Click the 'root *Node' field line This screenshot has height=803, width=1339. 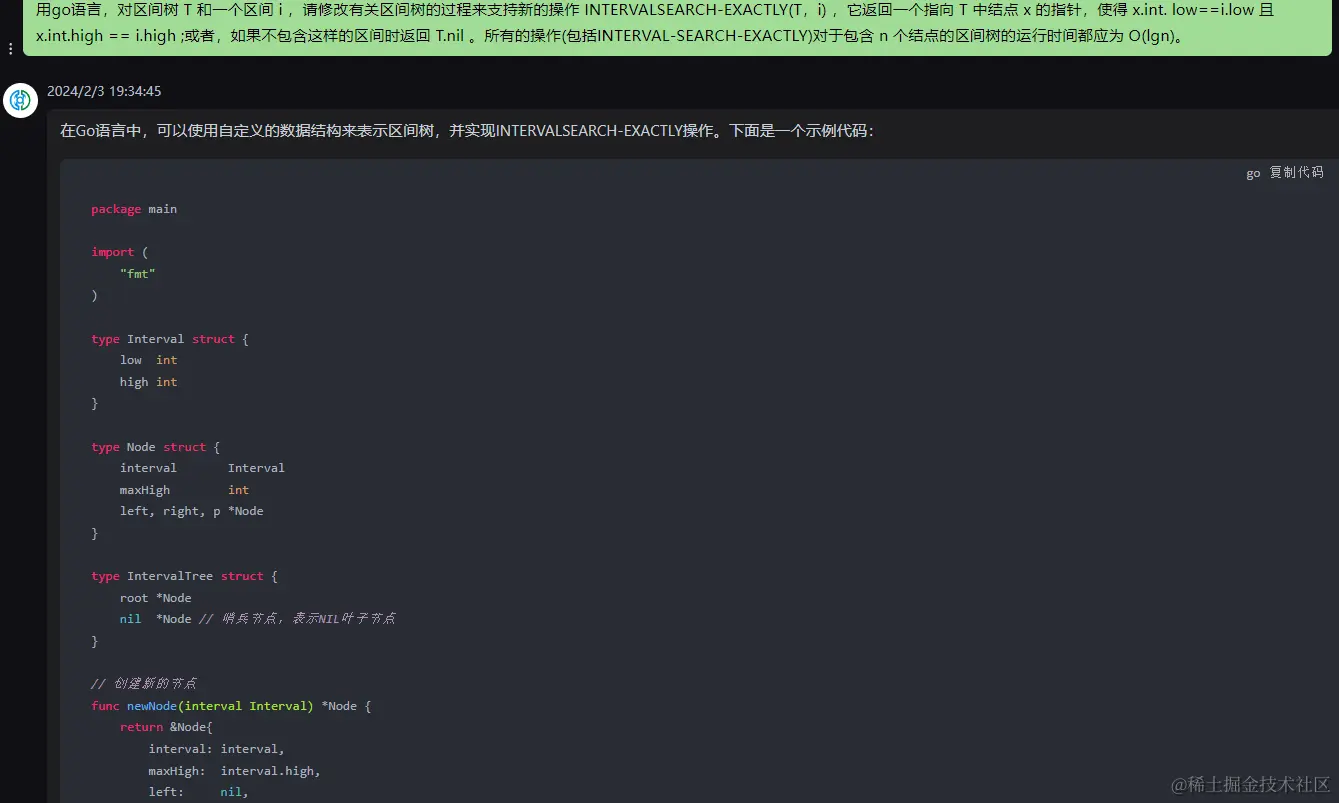155,598
